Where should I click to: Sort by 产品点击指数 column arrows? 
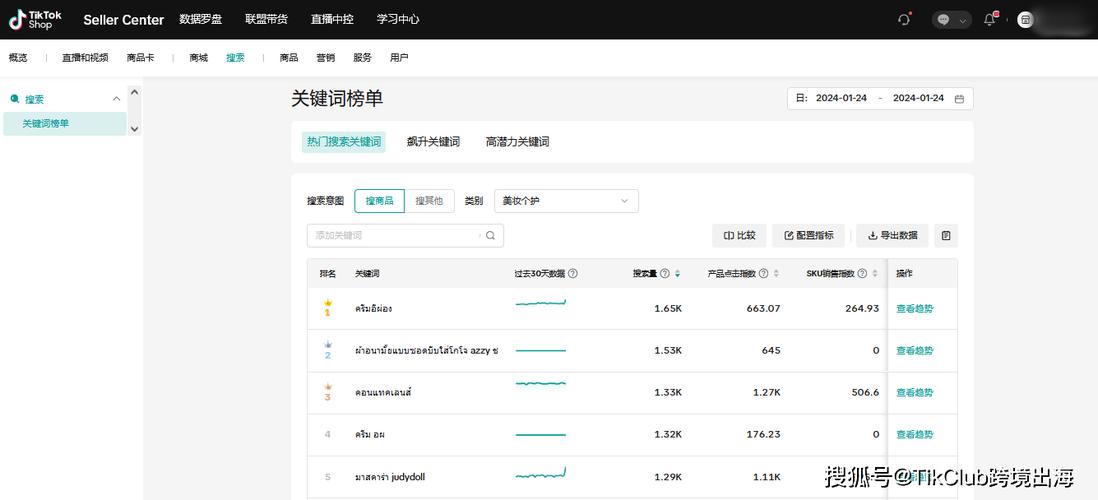776,274
